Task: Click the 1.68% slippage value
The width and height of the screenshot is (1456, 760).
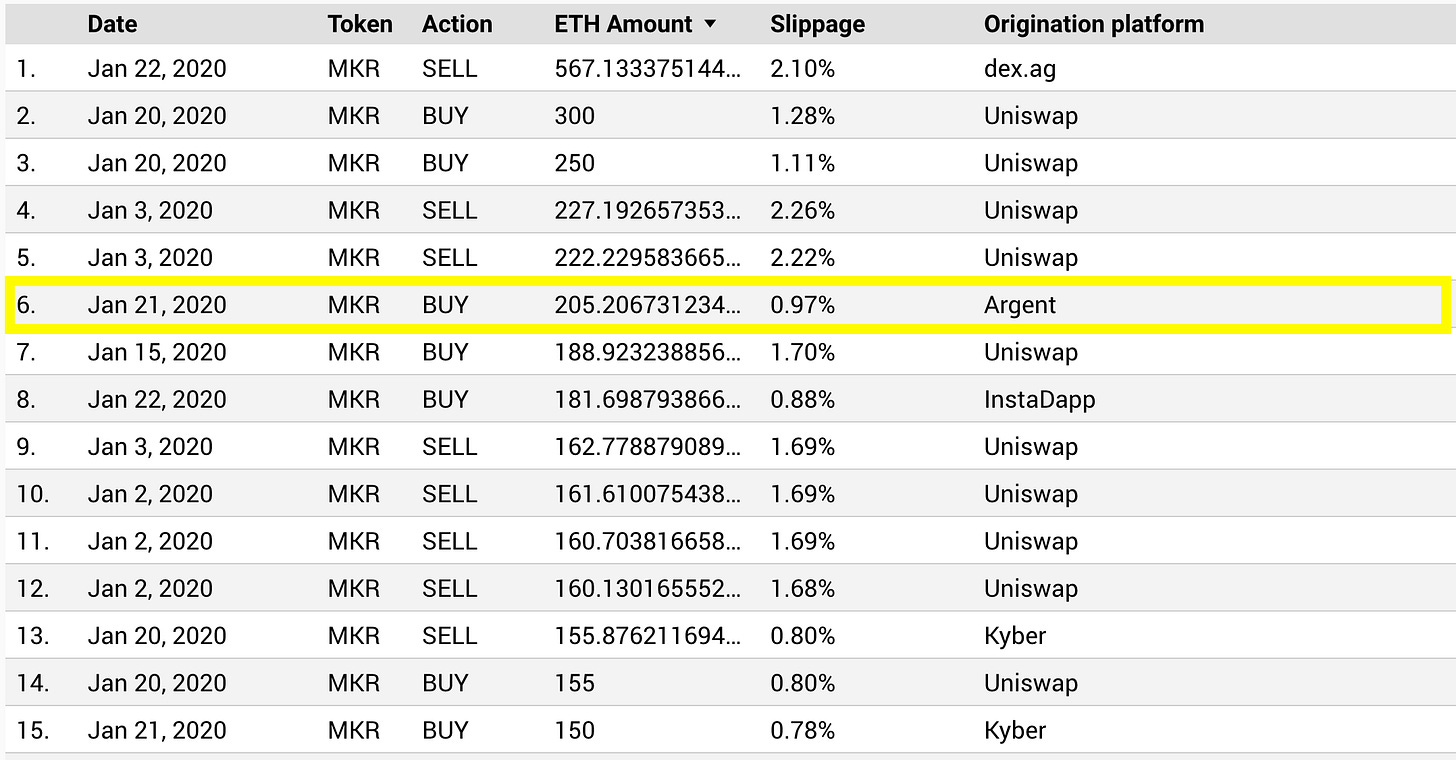Action: (803, 588)
